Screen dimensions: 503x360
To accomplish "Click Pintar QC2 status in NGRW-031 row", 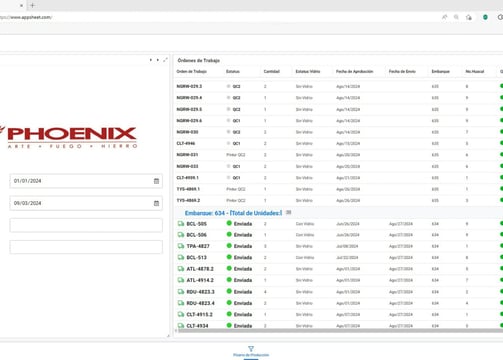I will (x=236, y=155).
